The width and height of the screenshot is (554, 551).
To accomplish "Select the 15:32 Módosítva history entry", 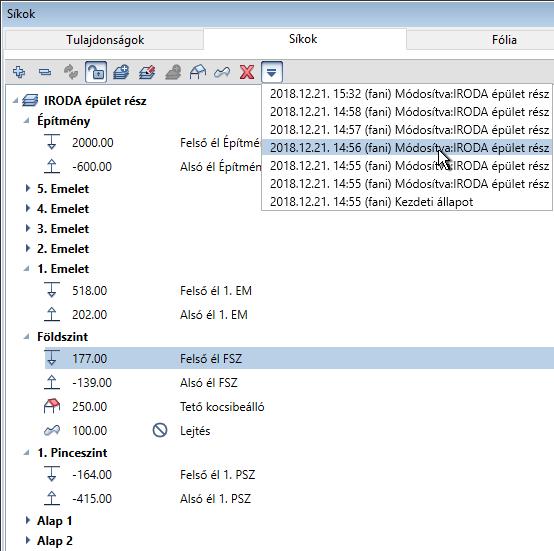I will [x=408, y=94].
